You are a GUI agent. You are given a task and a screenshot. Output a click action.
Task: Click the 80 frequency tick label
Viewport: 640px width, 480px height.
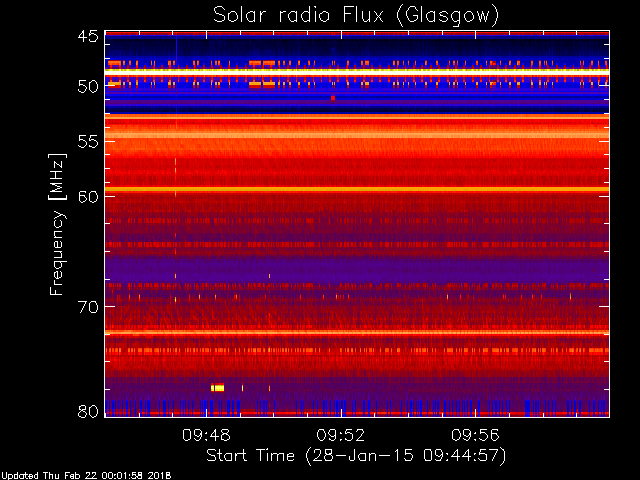click(88, 411)
